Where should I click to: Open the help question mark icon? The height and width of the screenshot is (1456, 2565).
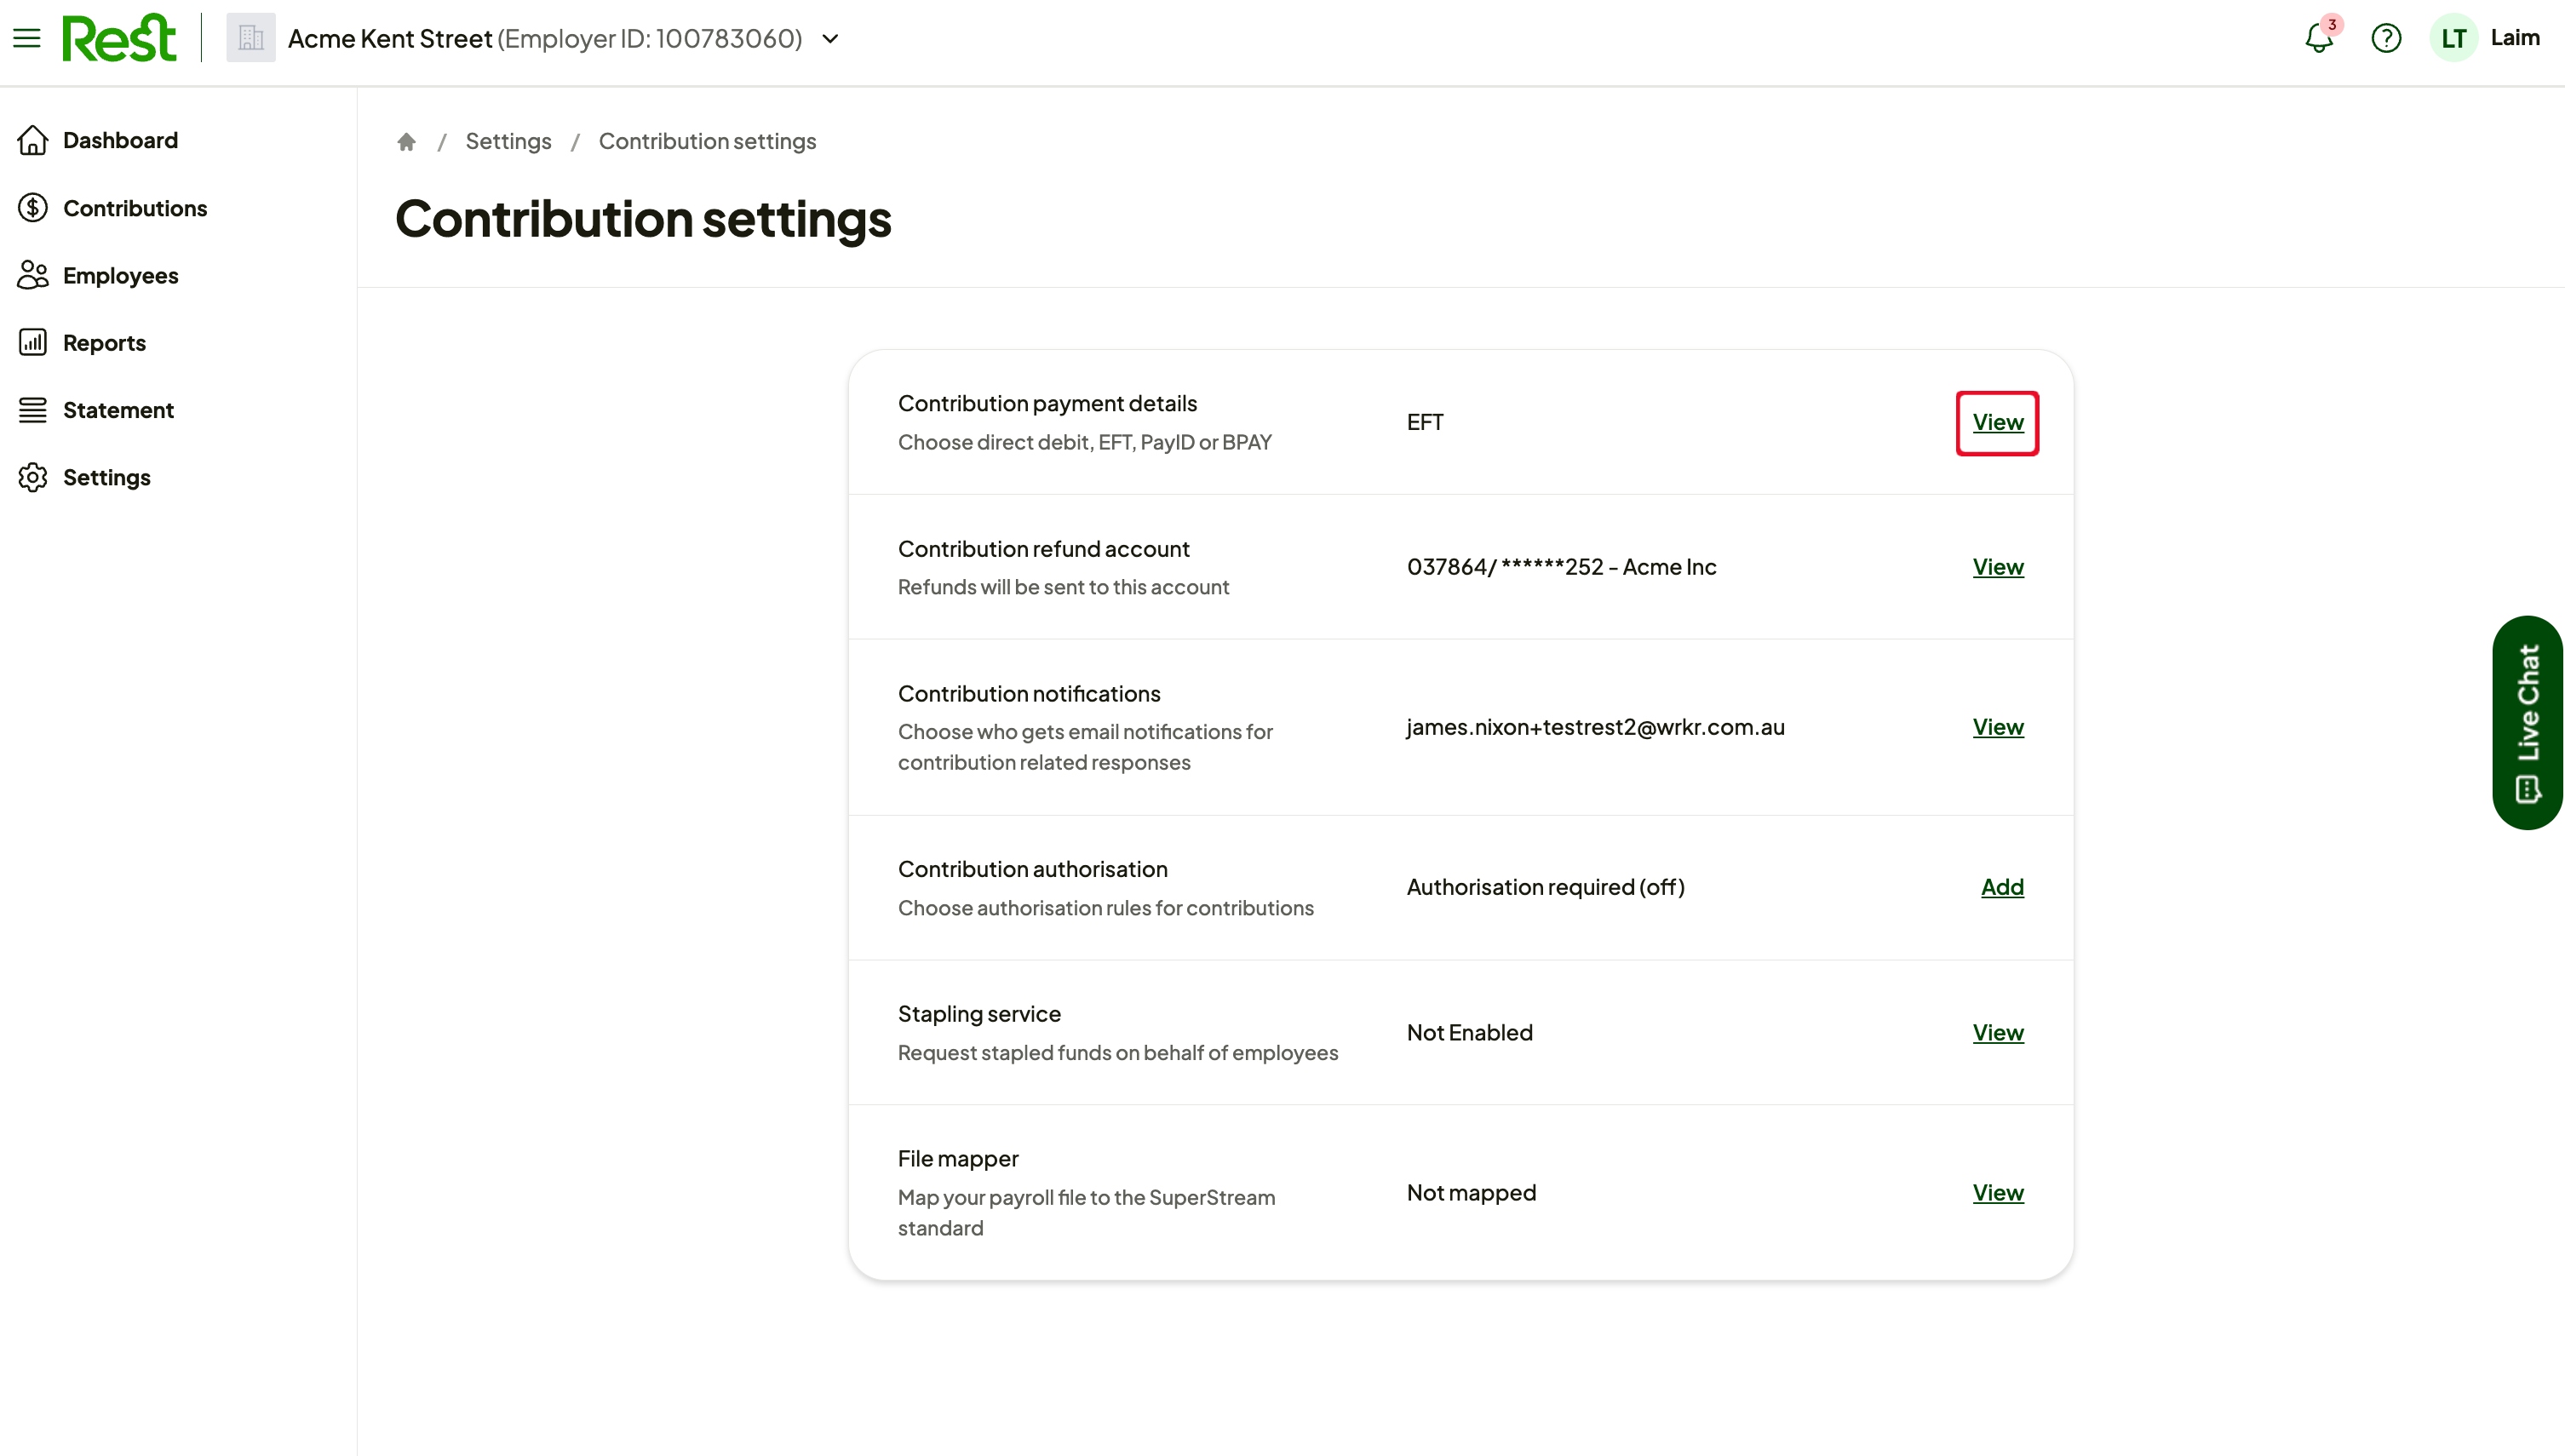2386,38
